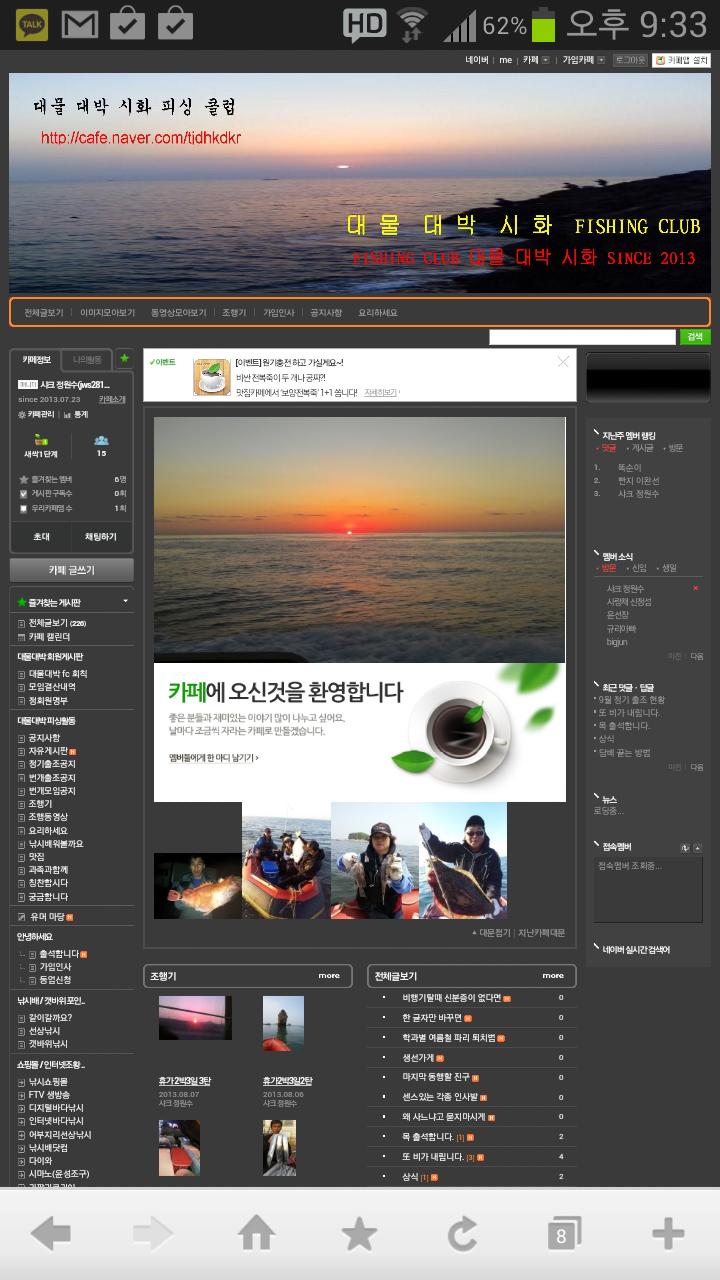The image size is (720, 1280).
Task: Add a new tab with the plus icon
Action: pyautogui.click(x=667, y=1234)
